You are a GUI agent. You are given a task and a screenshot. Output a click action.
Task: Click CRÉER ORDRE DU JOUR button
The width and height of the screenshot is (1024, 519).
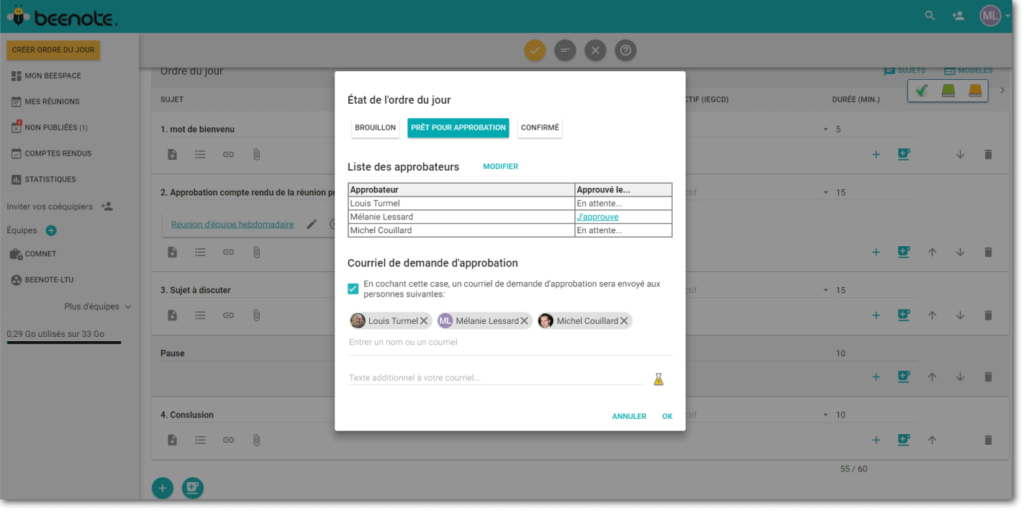click(x=53, y=50)
